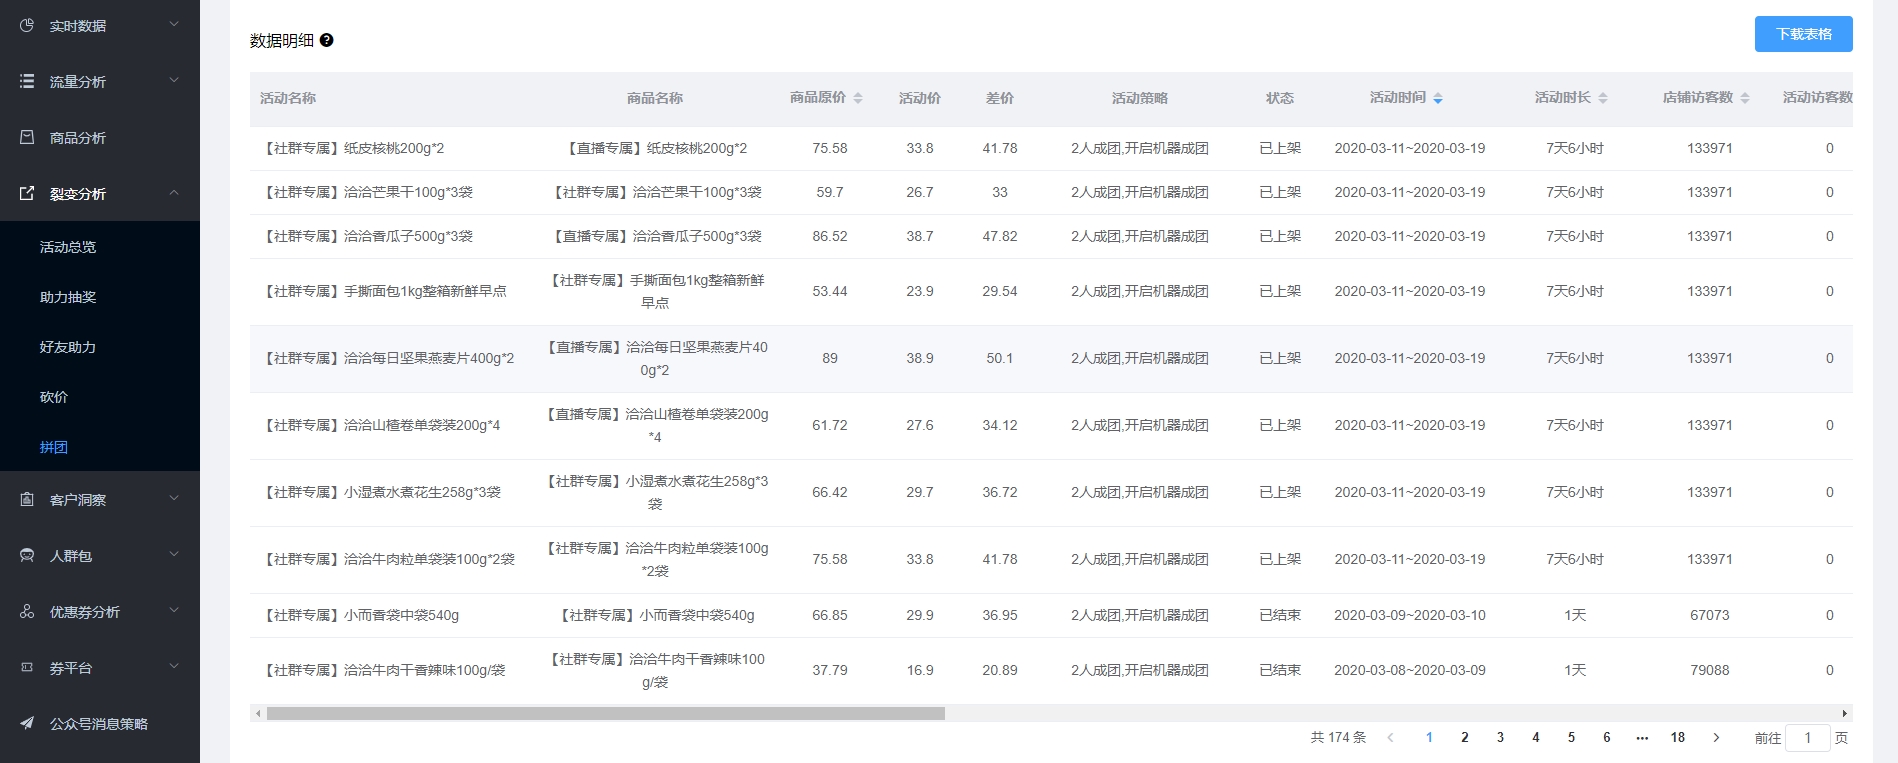The width and height of the screenshot is (1898, 763).
Task: Open the 助力抽奖 submenu item
Action: (x=68, y=297)
